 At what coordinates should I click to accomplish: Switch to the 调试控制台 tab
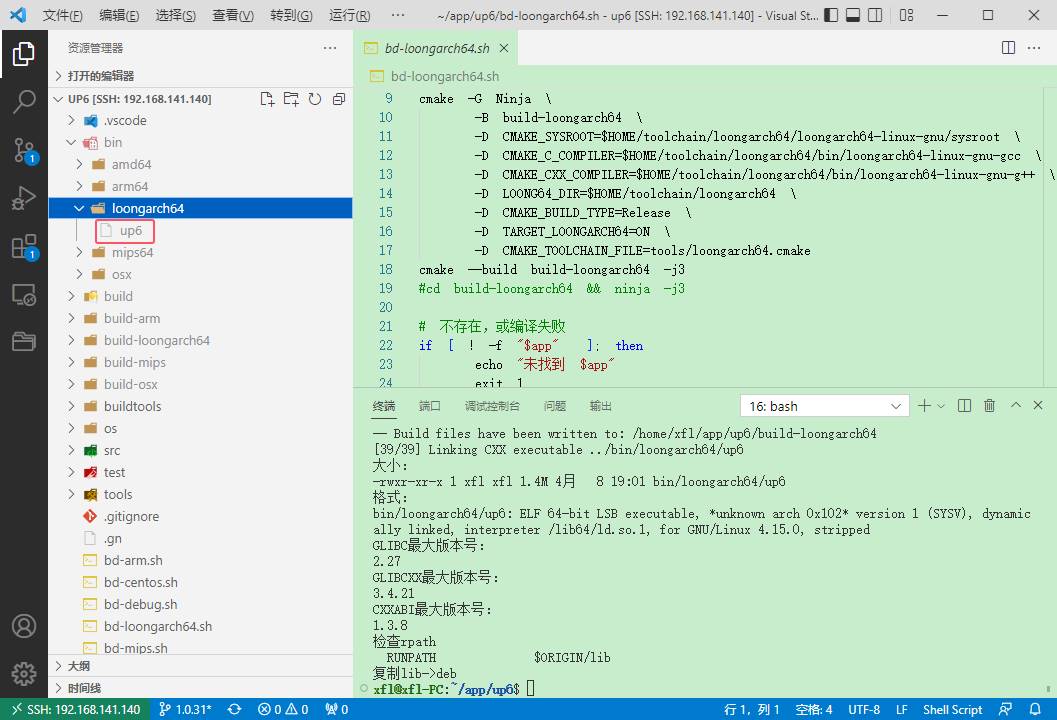[x=492, y=406]
